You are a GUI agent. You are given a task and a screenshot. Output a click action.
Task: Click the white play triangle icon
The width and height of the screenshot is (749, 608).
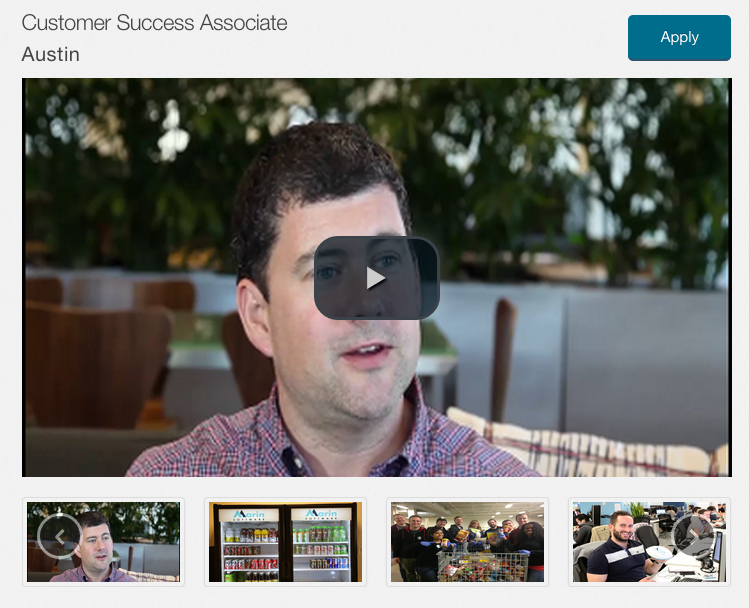point(376,278)
